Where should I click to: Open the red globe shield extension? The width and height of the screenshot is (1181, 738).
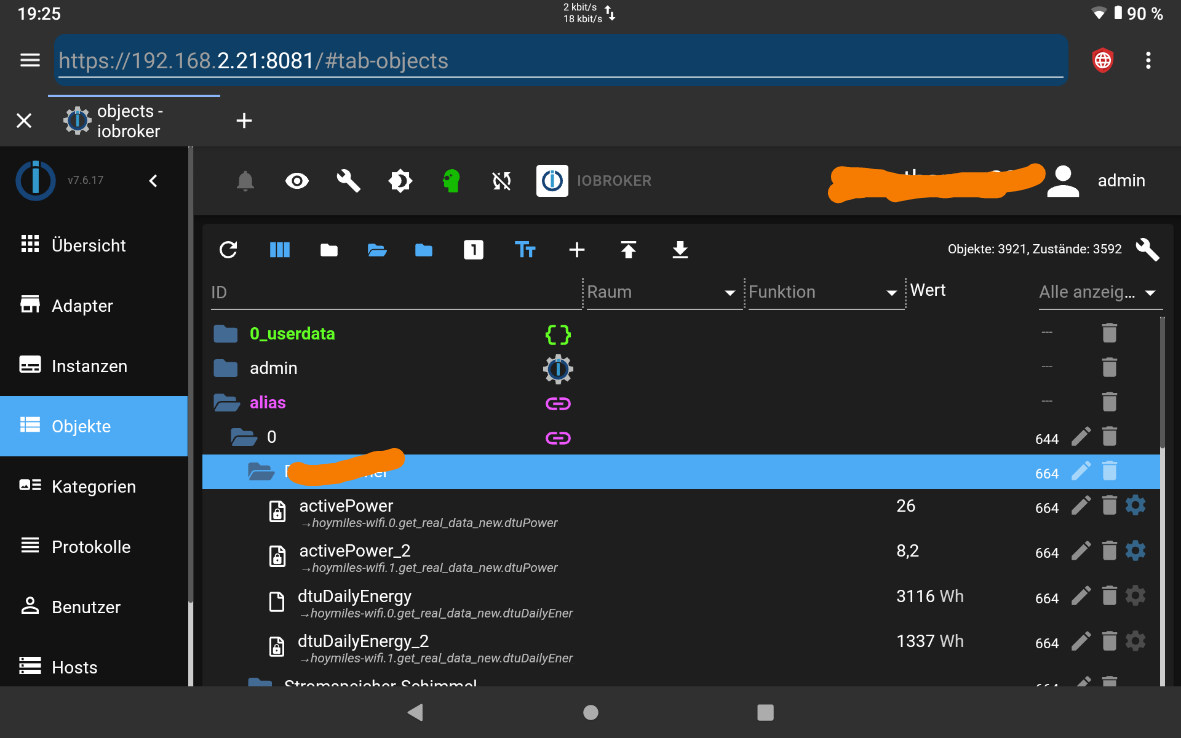coord(1103,60)
